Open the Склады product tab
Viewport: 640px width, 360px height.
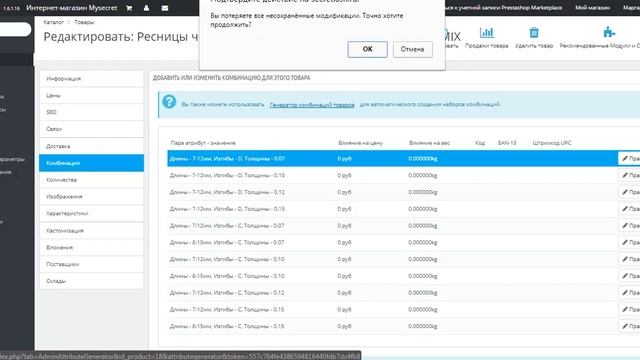pos(91,281)
